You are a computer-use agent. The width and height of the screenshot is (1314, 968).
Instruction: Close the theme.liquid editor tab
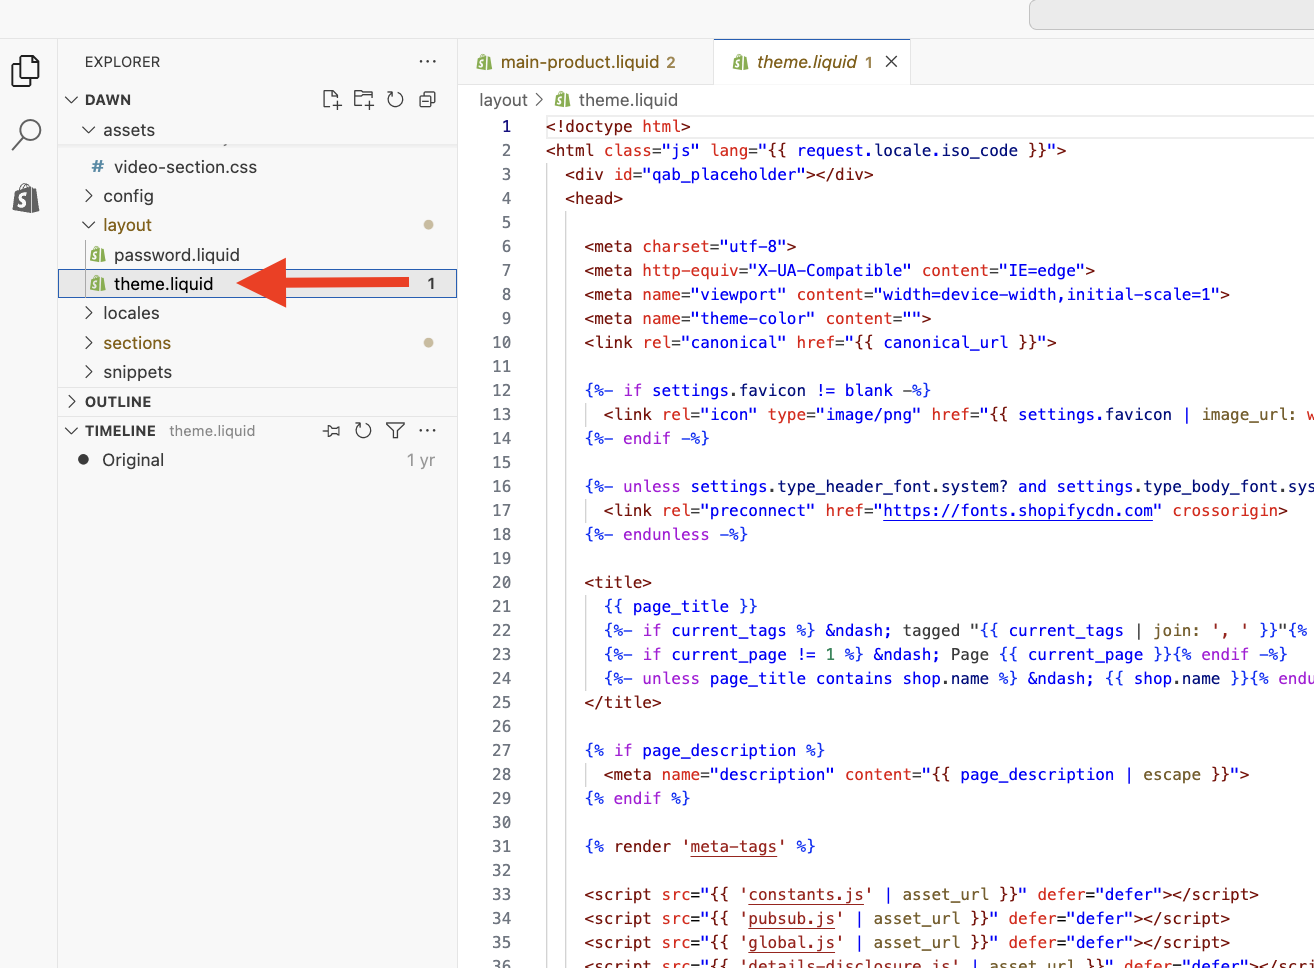[891, 62]
